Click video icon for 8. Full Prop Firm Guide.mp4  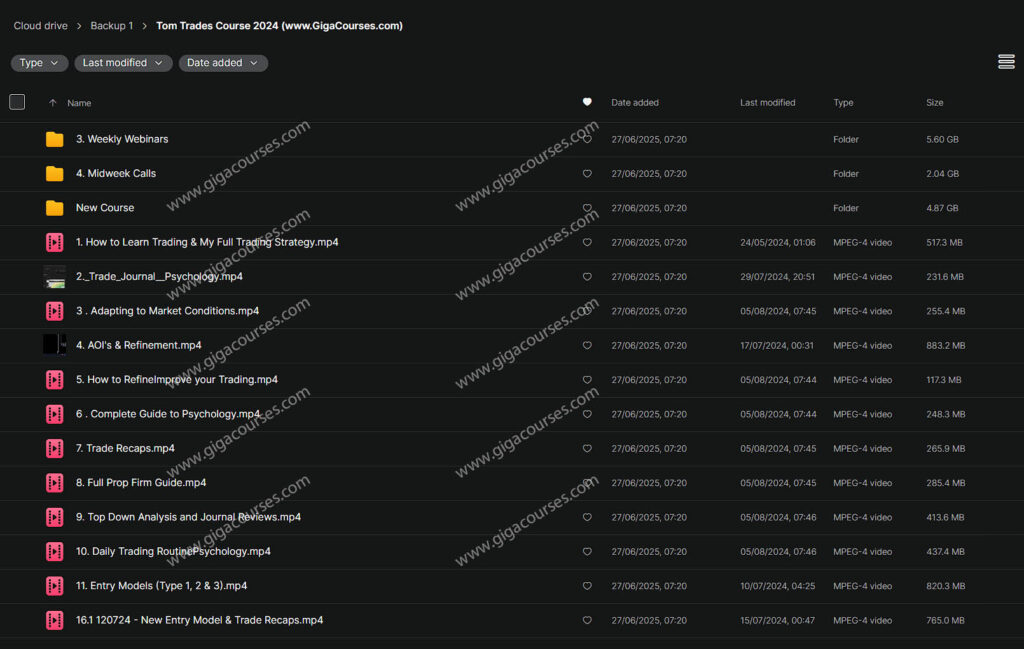point(54,483)
